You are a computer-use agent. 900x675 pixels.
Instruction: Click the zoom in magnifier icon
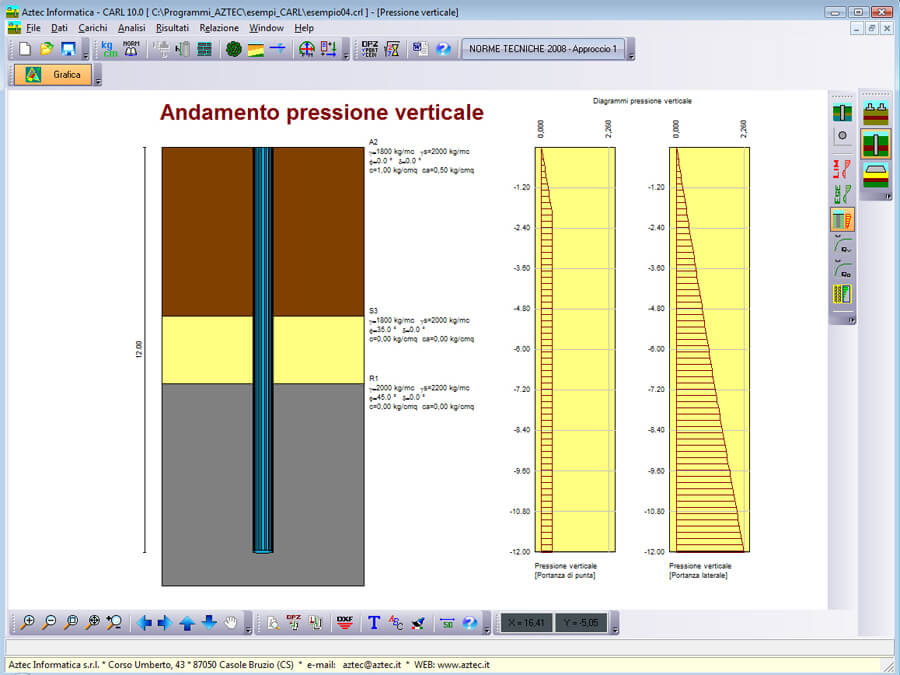coord(28,622)
